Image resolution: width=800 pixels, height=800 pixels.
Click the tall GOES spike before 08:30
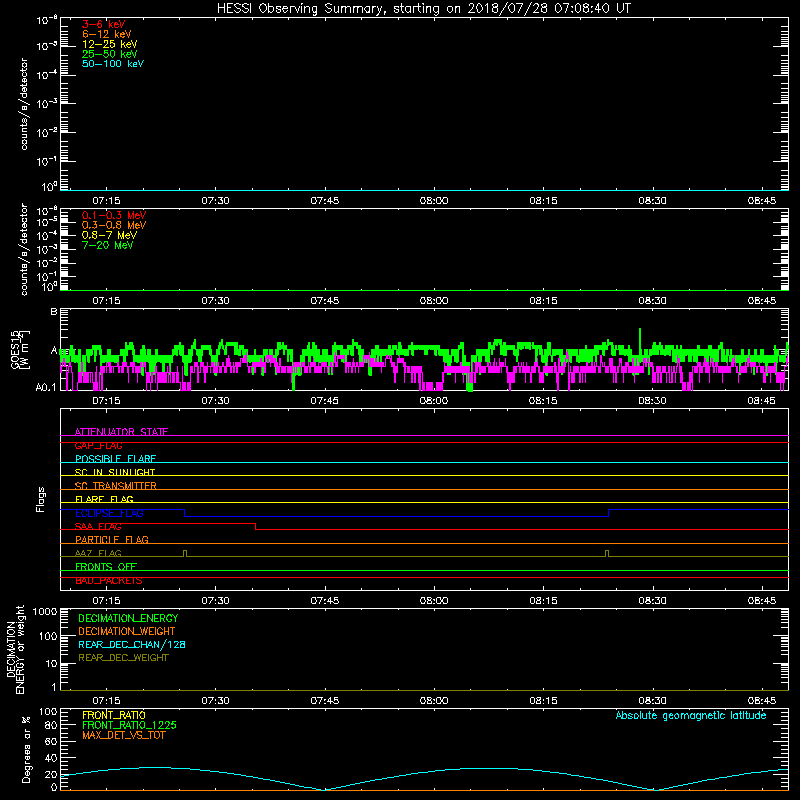point(640,337)
